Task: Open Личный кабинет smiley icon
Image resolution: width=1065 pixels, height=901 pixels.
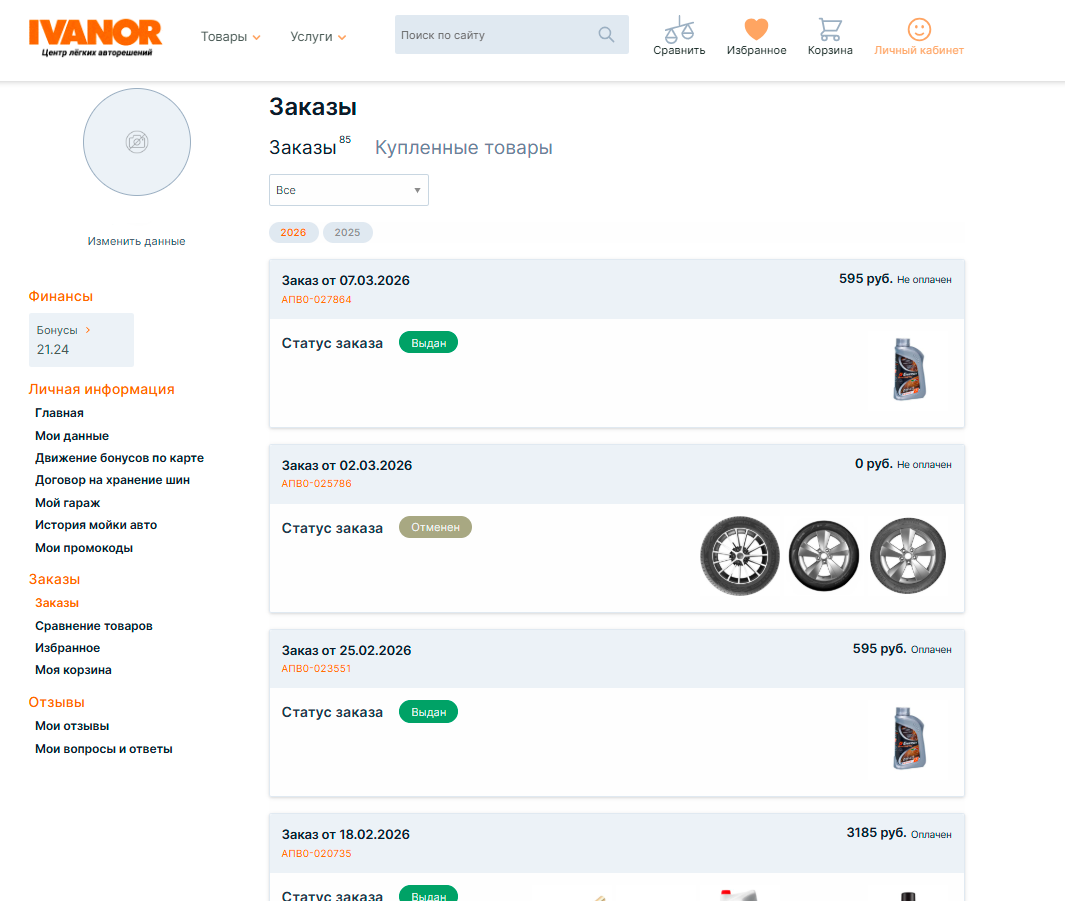Action: point(918,29)
